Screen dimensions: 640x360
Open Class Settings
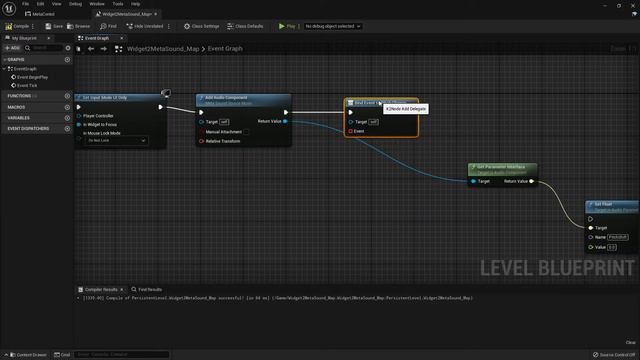point(201,26)
